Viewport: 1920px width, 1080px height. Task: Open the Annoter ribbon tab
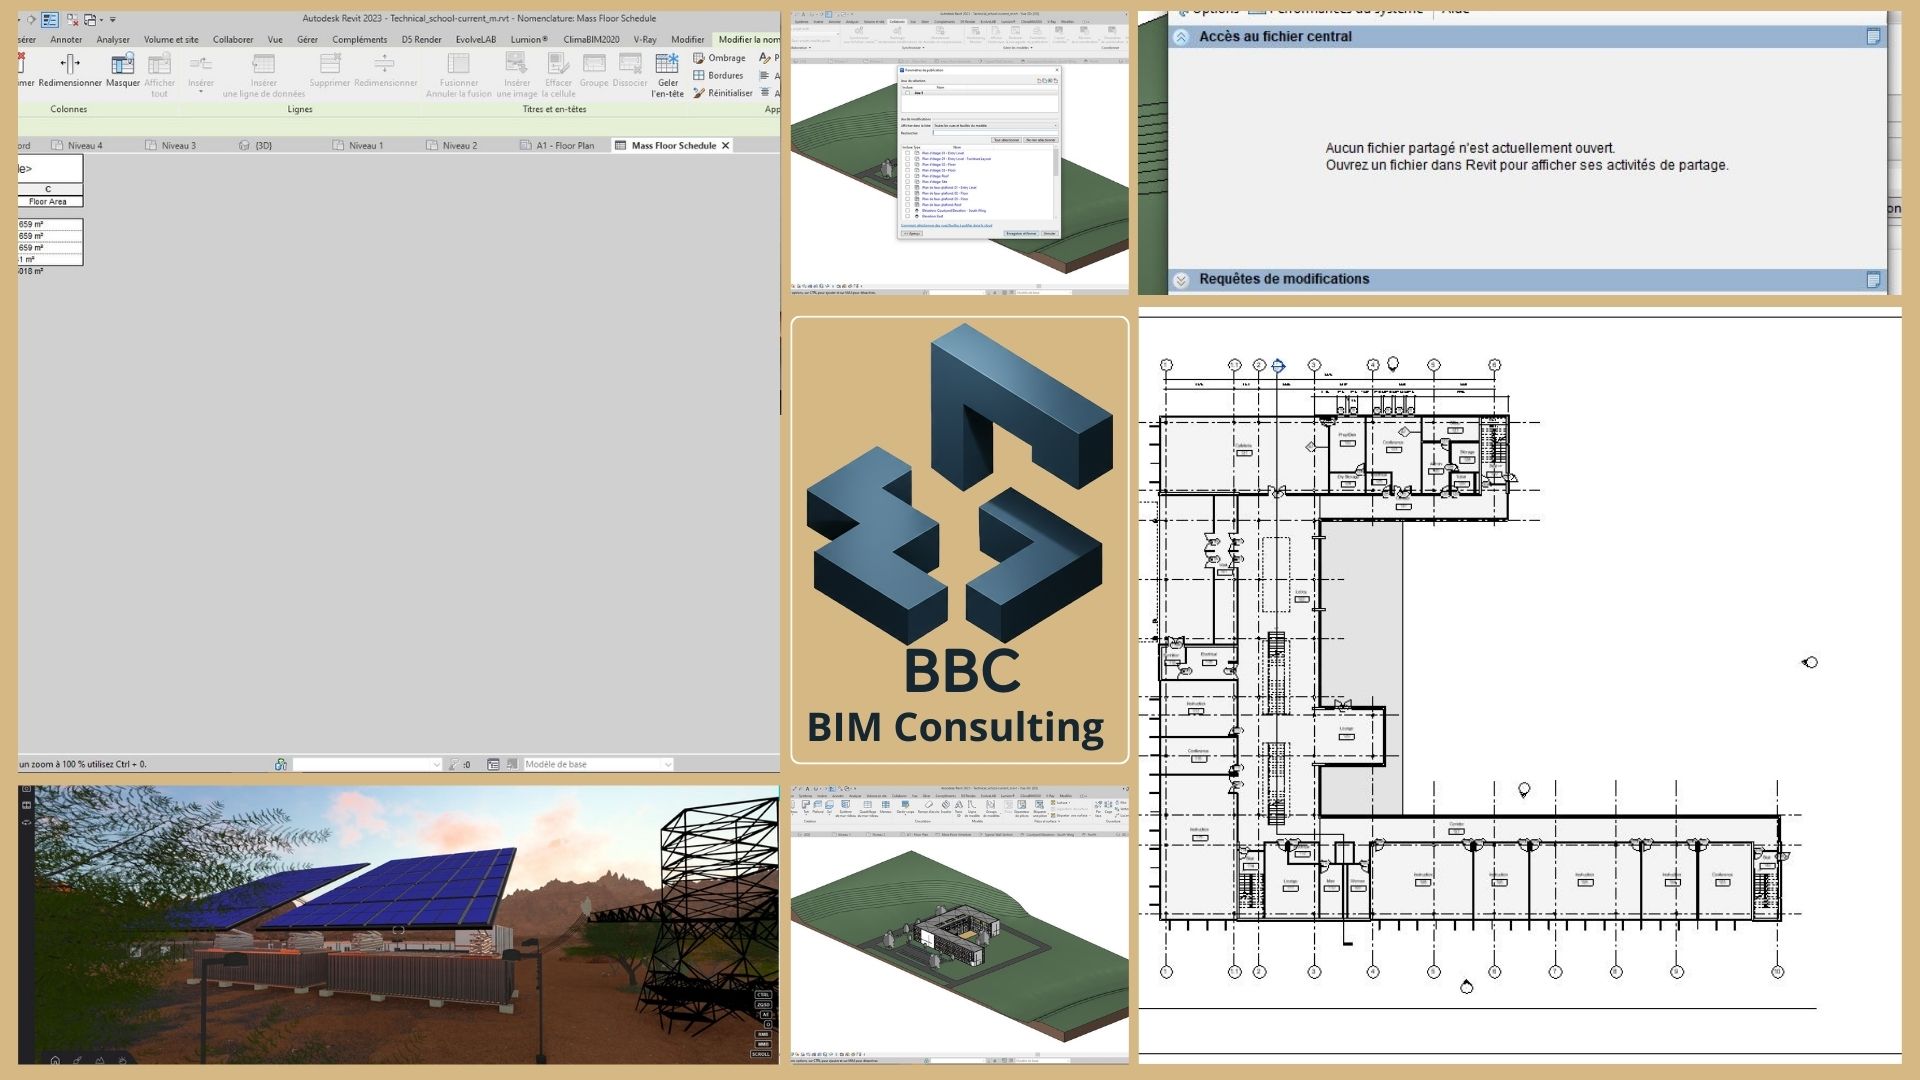pos(66,40)
